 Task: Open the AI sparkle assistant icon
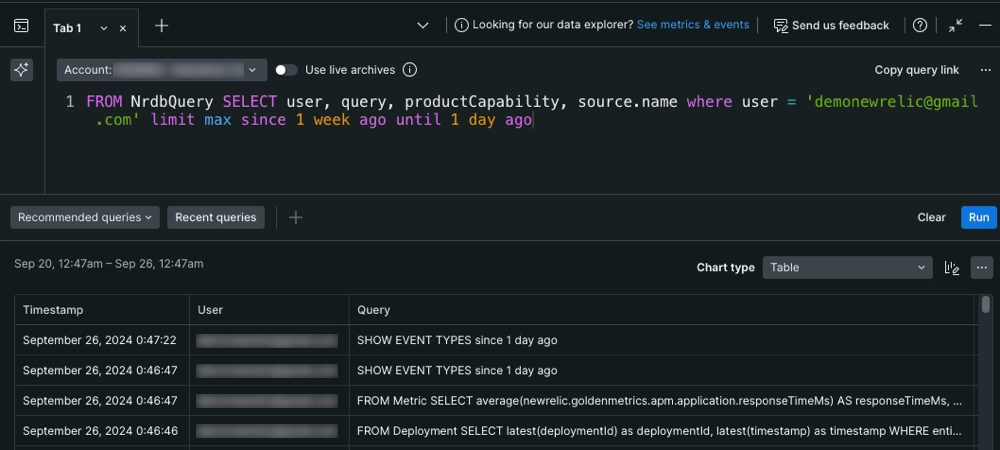pos(21,69)
